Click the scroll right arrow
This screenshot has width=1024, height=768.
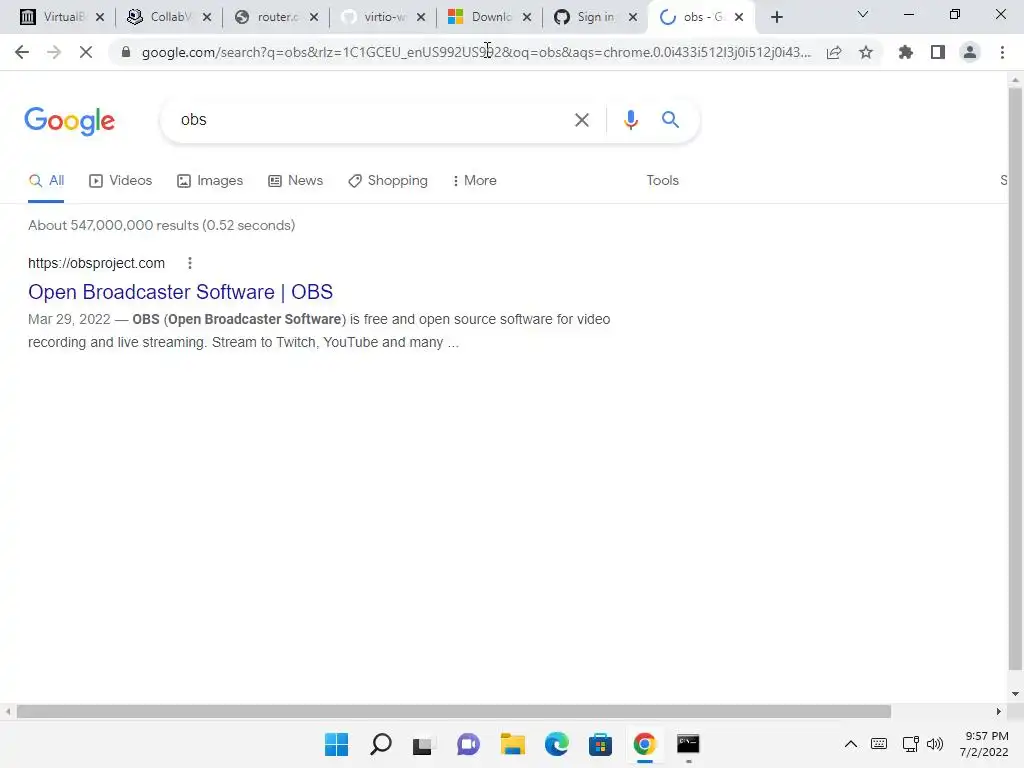pos(998,711)
